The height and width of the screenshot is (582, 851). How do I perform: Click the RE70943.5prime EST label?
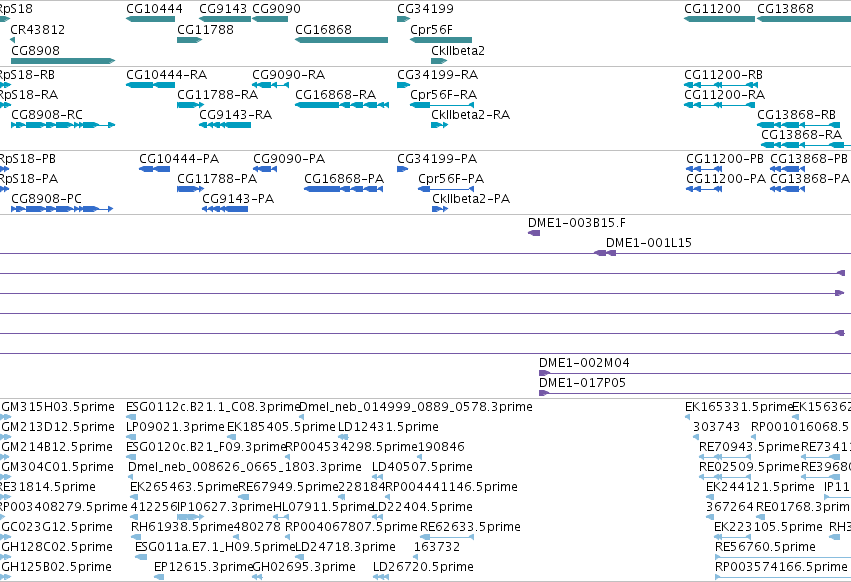[750, 447]
